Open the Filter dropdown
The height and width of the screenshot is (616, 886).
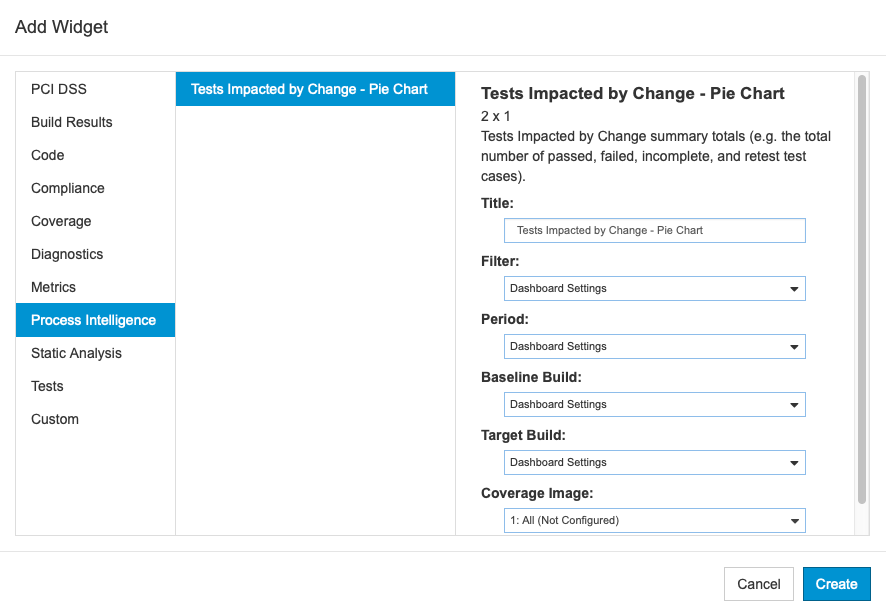point(654,288)
